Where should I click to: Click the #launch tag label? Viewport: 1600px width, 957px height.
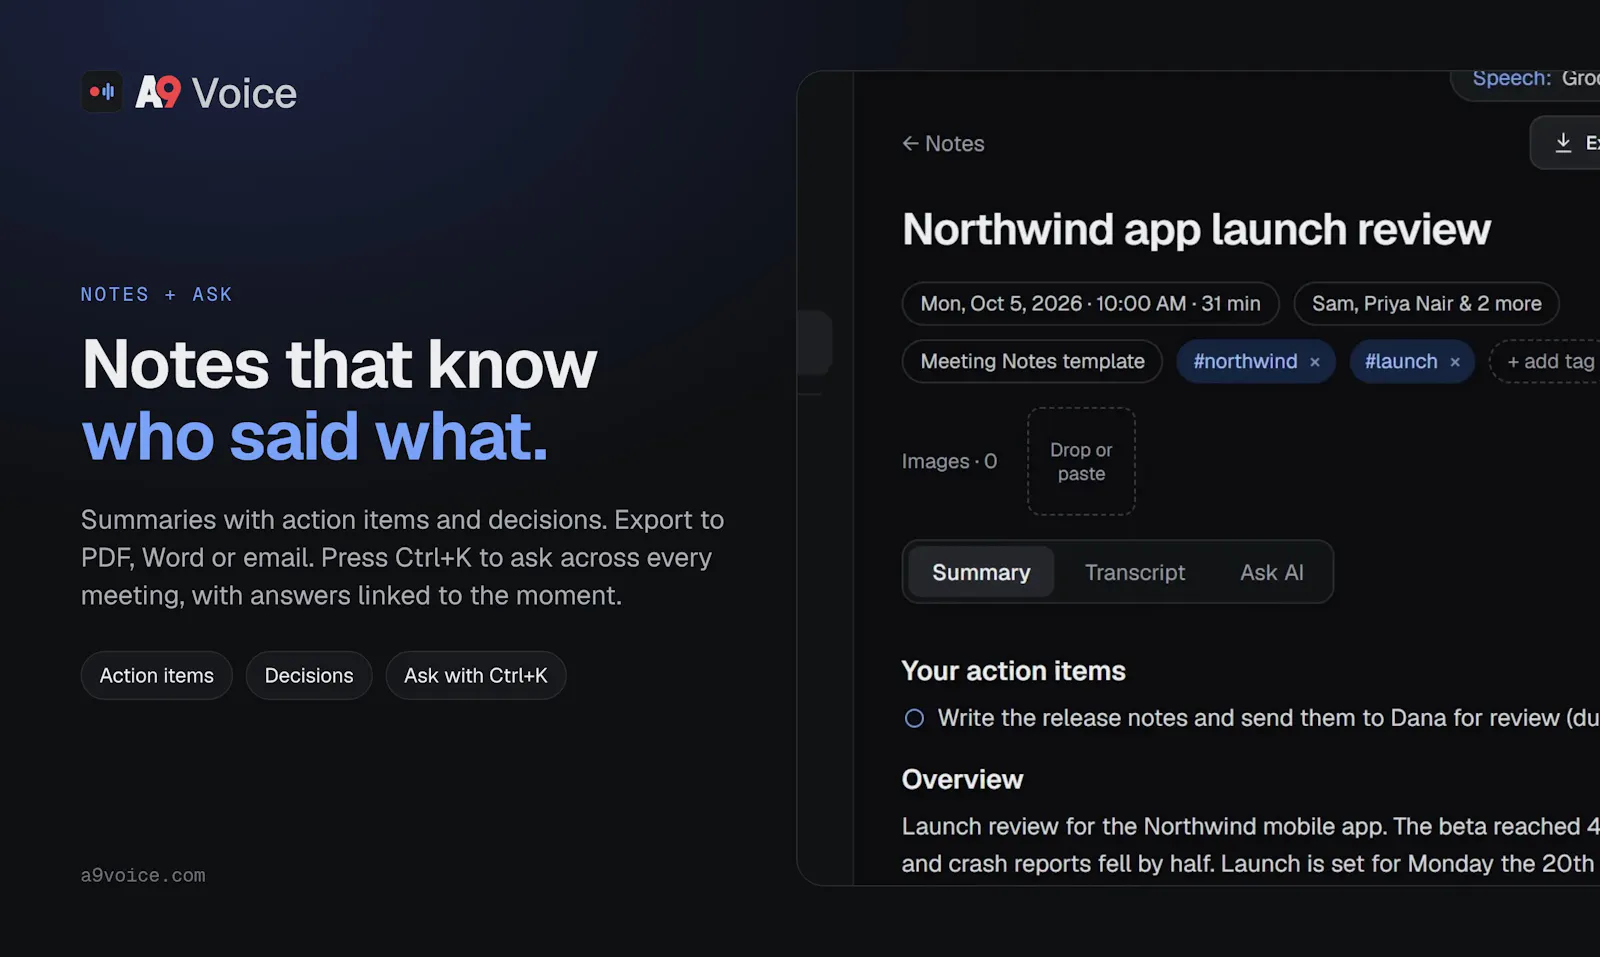pyautogui.click(x=1401, y=362)
